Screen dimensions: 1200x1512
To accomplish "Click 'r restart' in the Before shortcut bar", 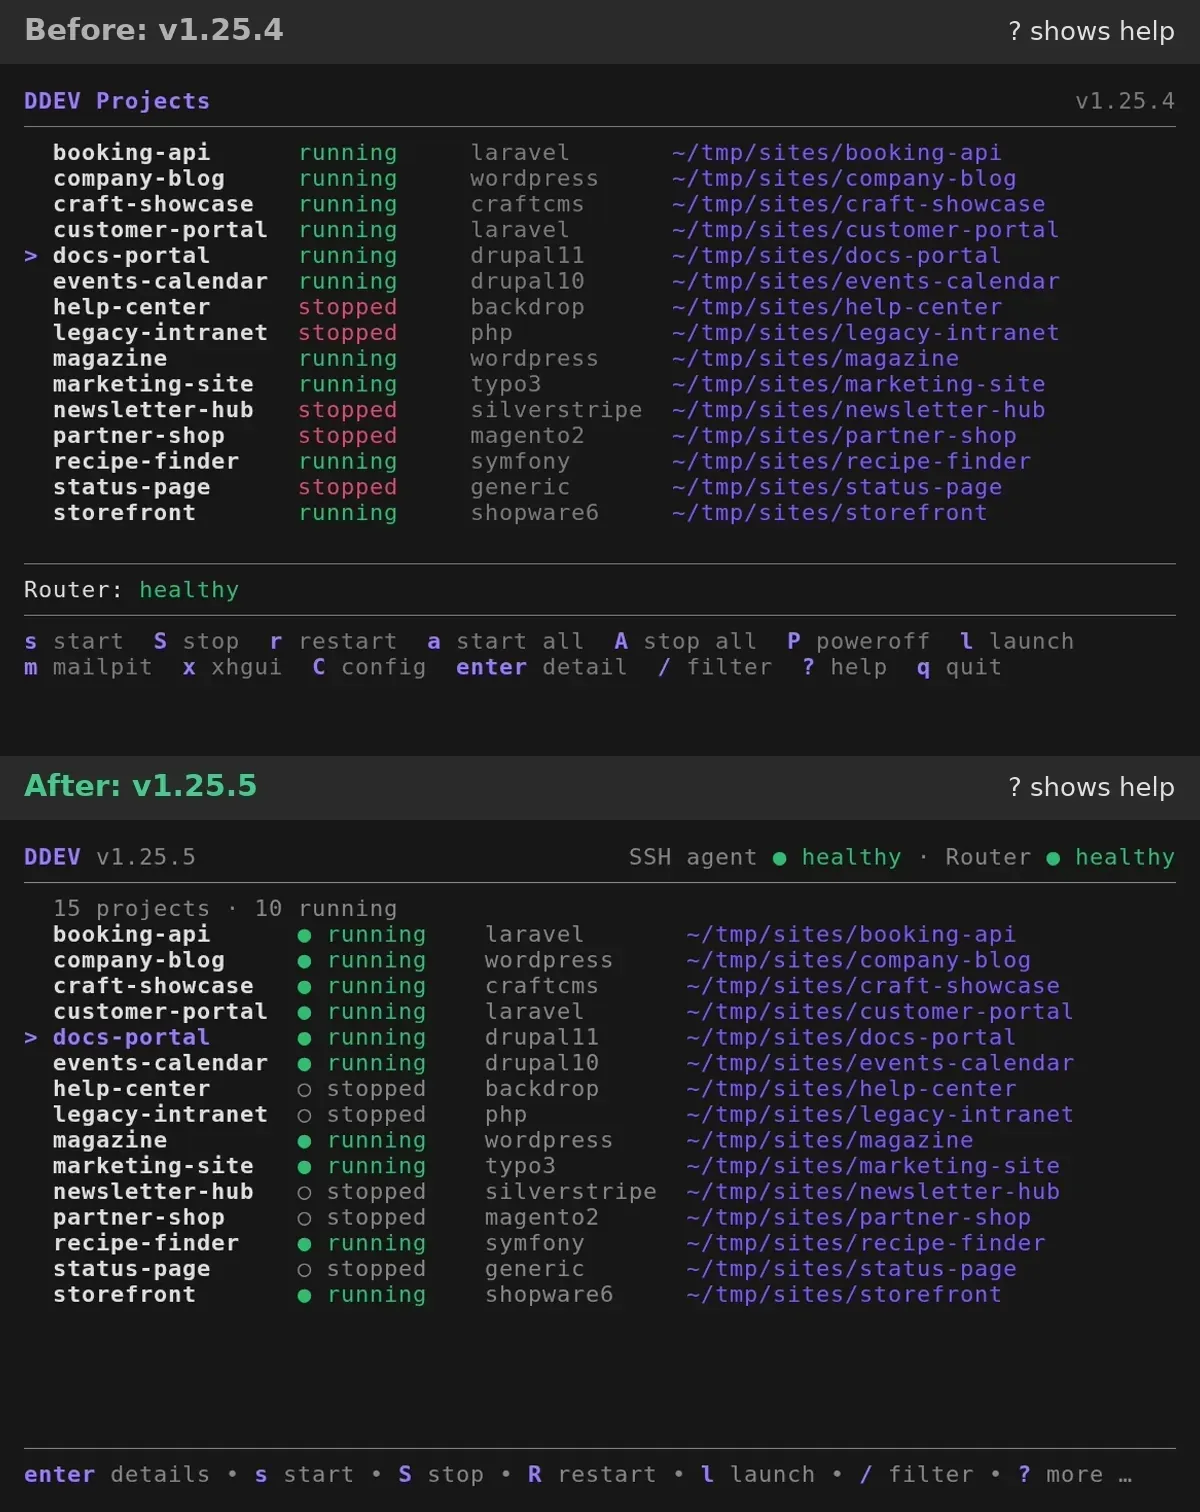I will pyautogui.click(x=333, y=641).
